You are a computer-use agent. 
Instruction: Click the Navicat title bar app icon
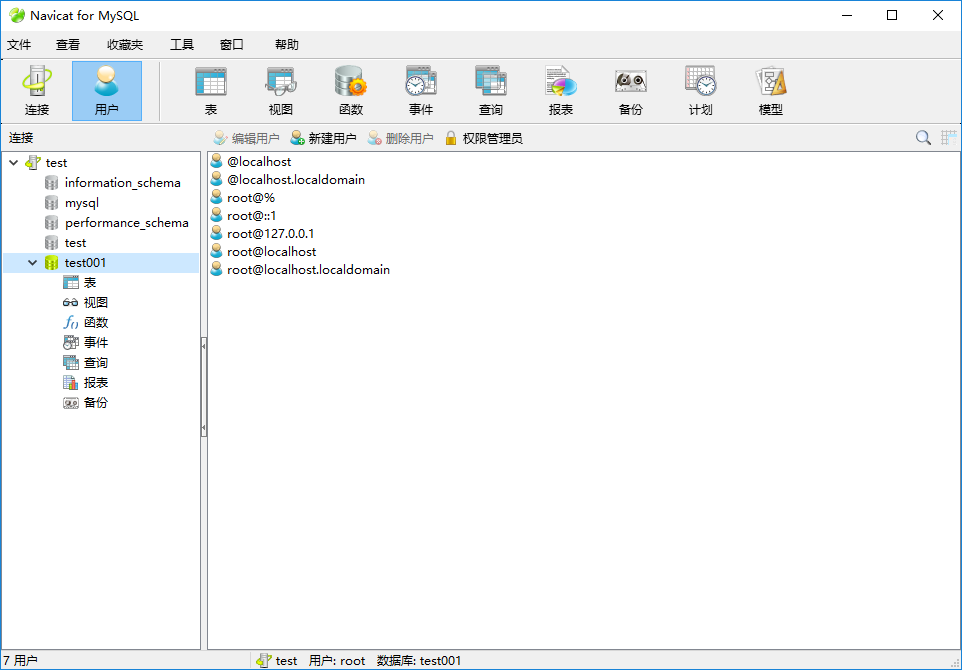tap(17, 15)
